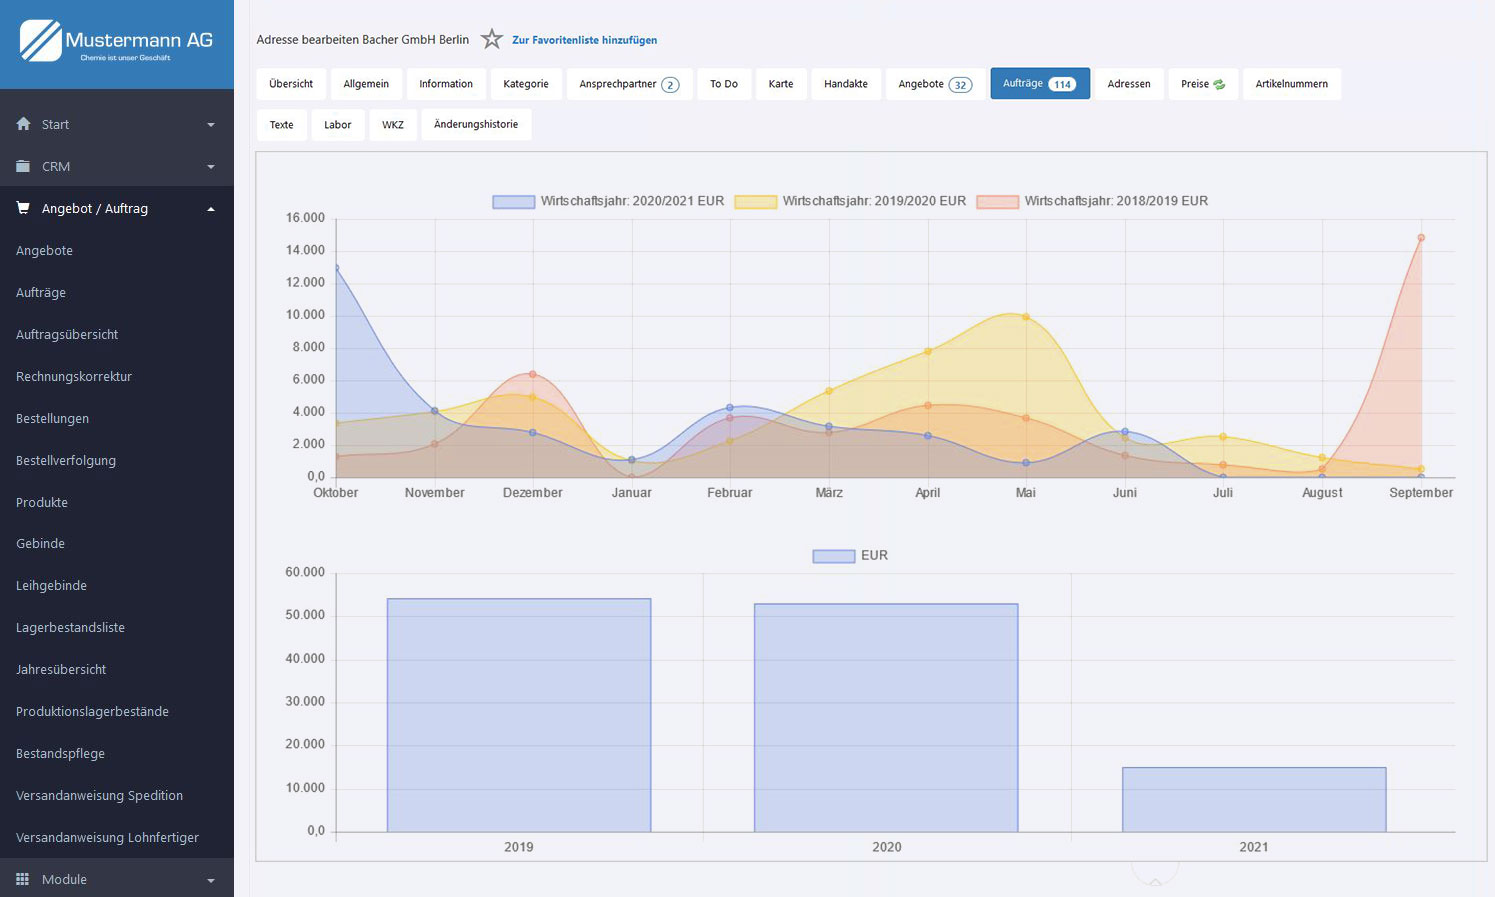Click the EUR legend color swatch

[x=833, y=556]
